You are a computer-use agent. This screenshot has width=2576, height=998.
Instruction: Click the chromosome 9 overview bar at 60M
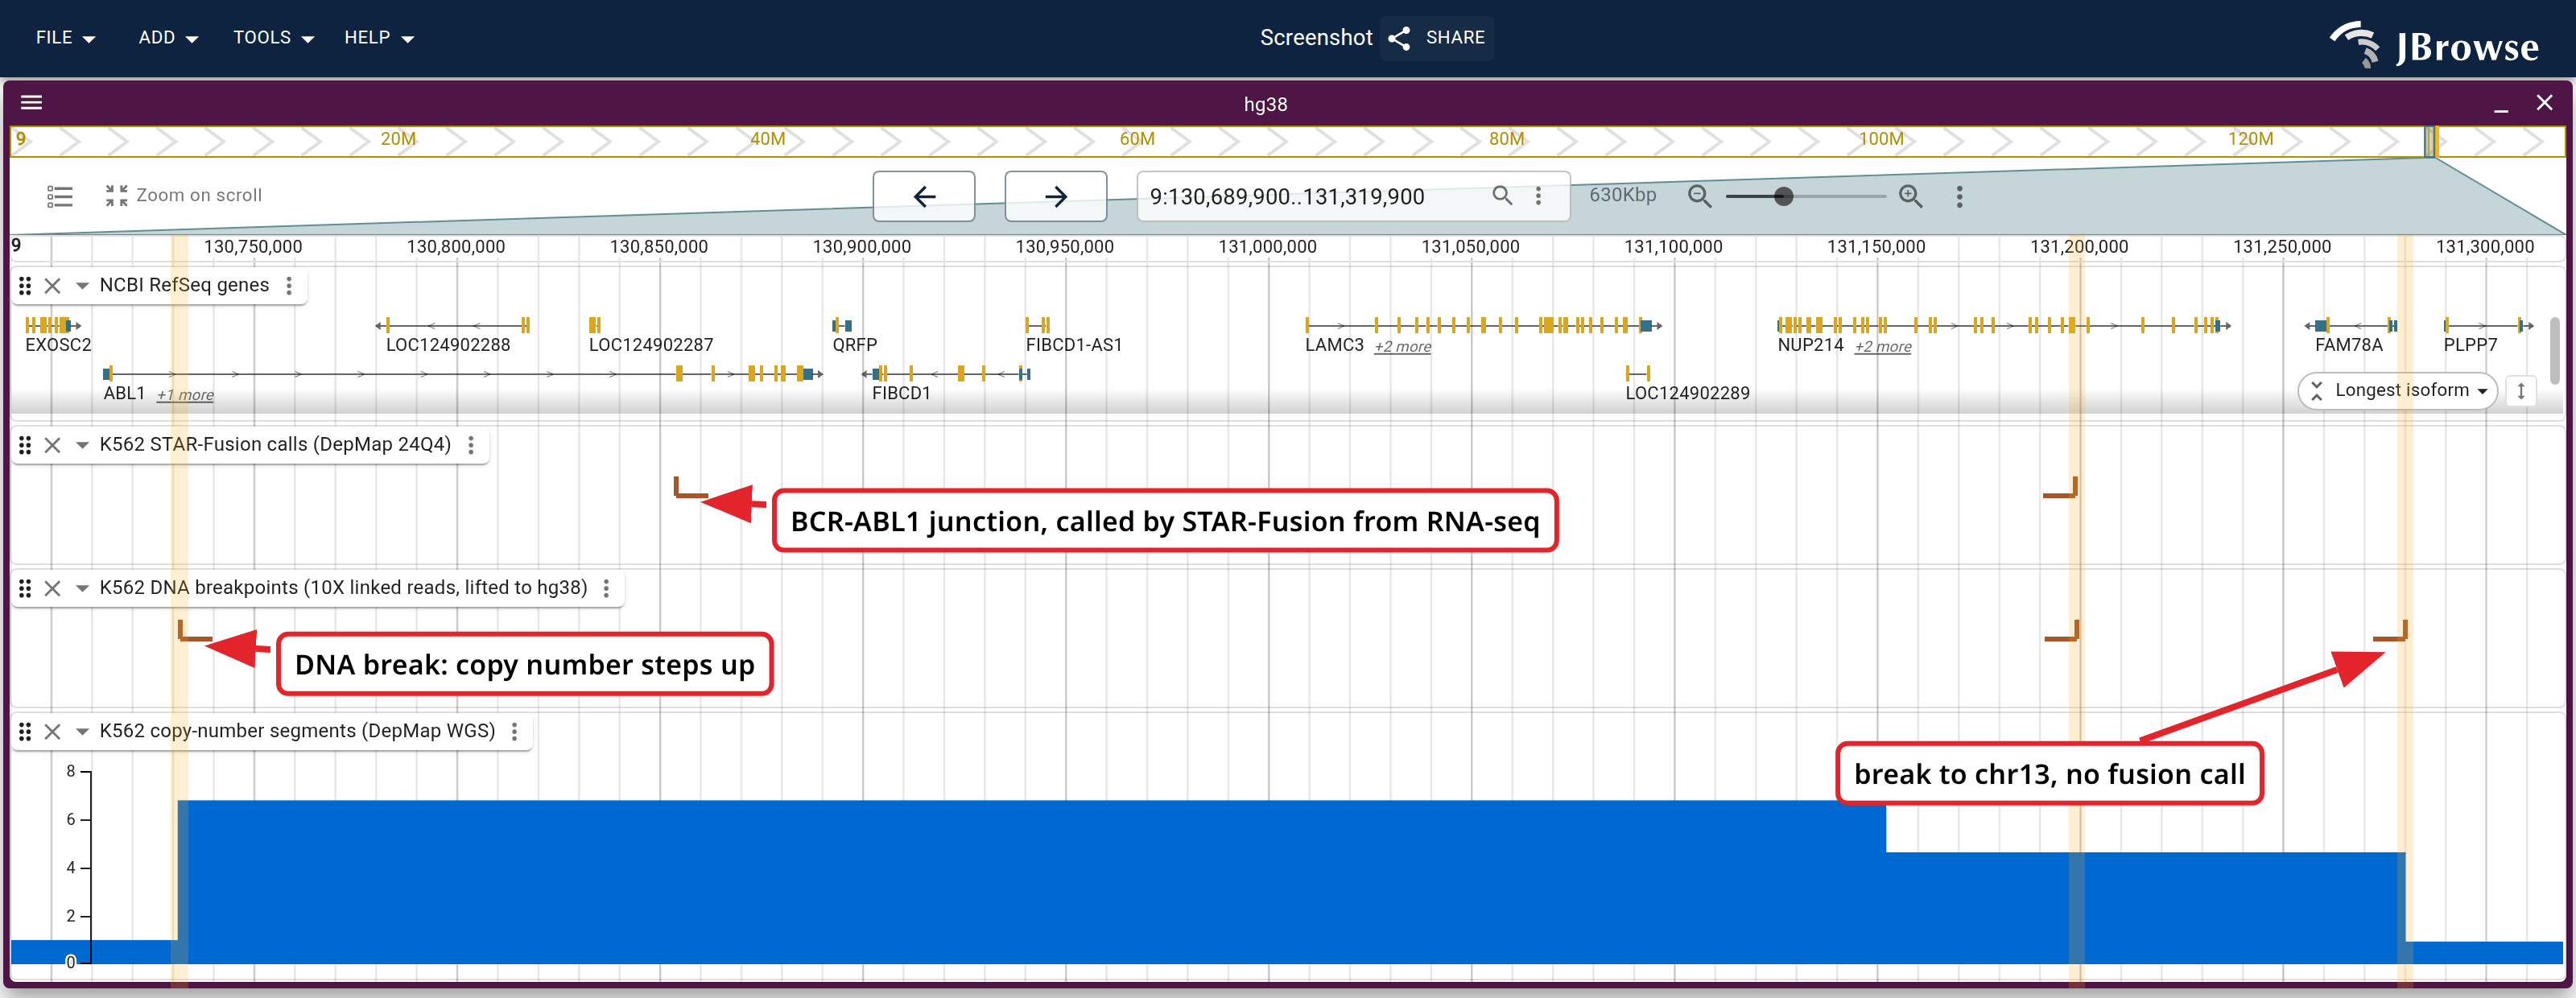click(1137, 140)
